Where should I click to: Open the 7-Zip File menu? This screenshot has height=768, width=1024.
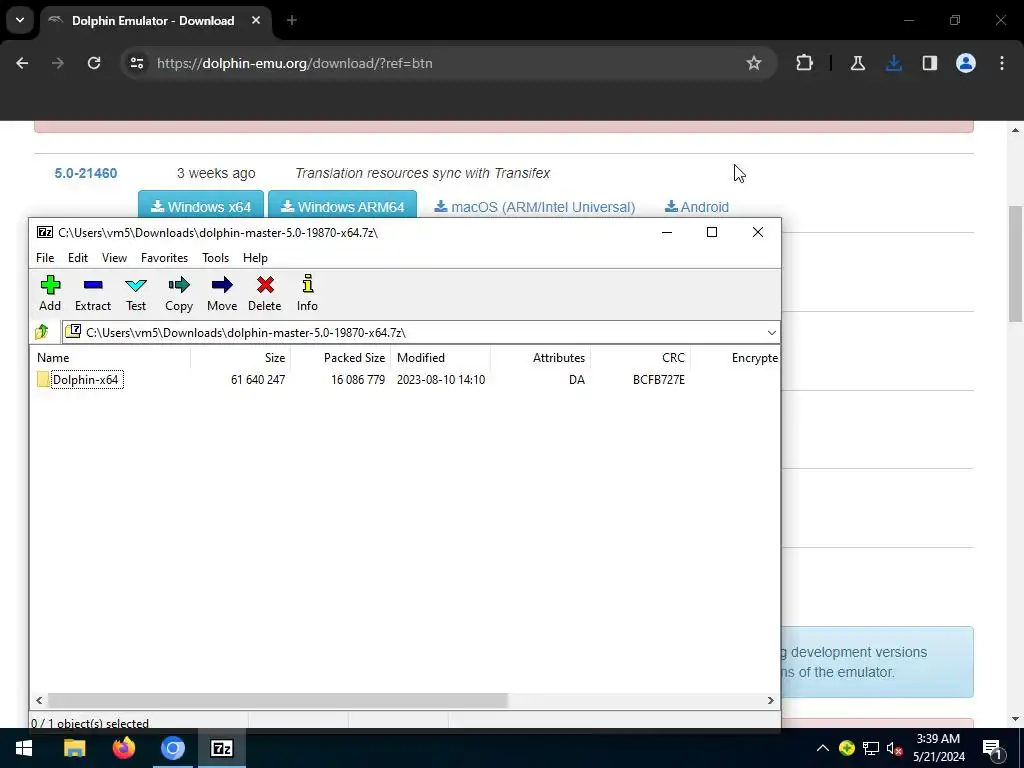tap(45, 257)
